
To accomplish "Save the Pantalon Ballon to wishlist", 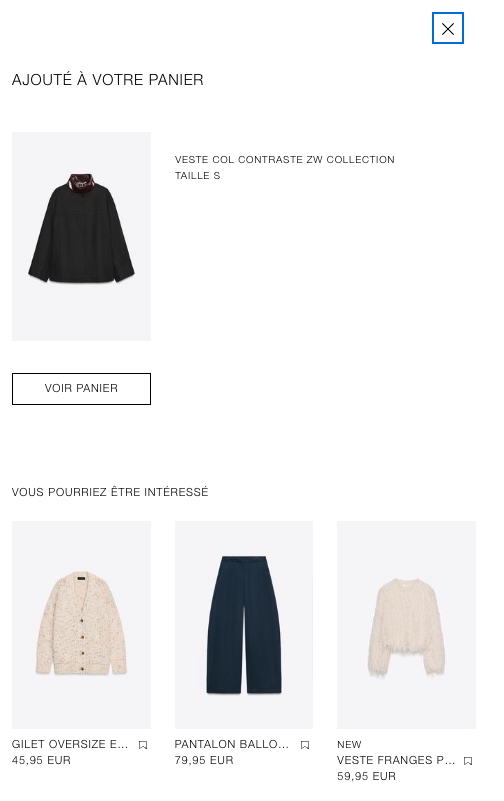I will coord(305,745).
